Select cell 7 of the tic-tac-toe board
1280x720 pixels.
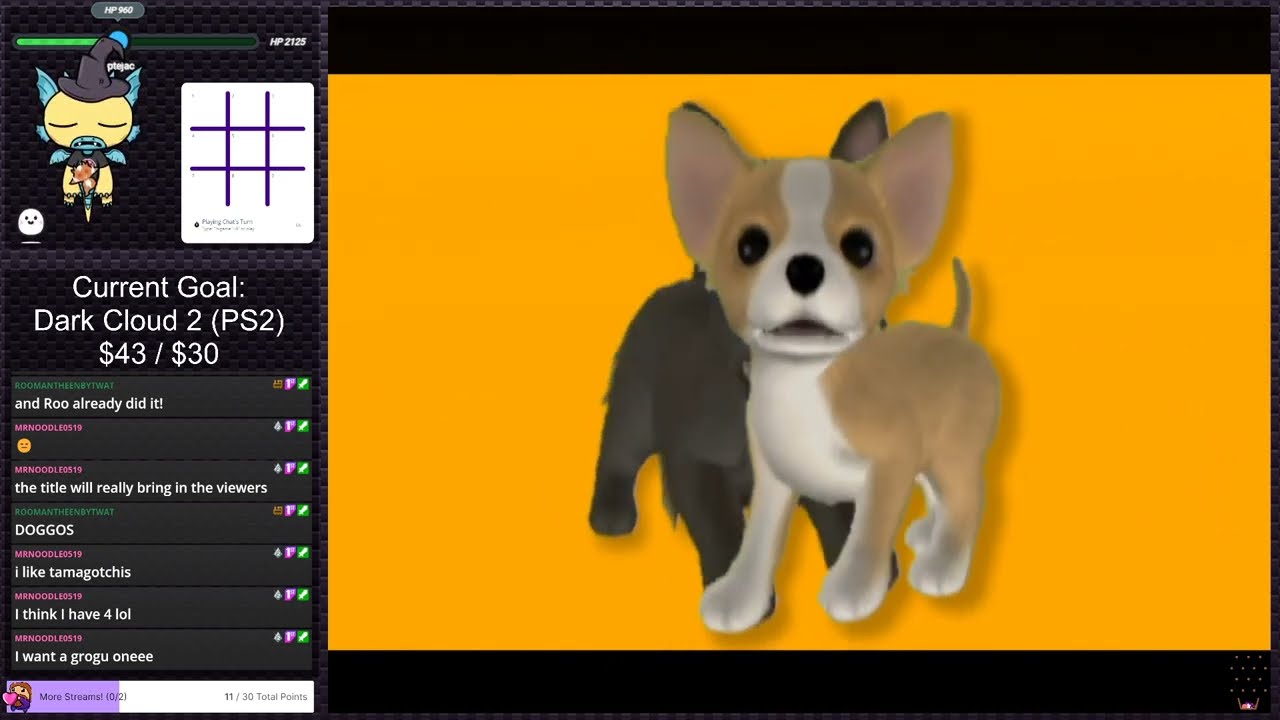point(208,188)
